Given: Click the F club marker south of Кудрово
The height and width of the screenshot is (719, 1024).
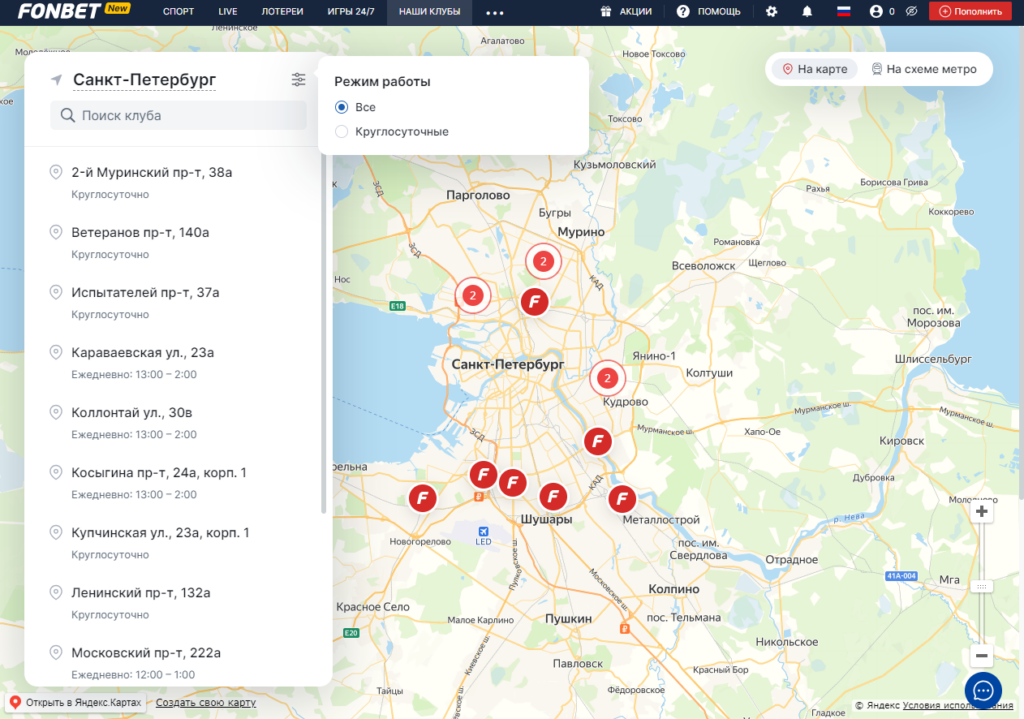Looking at the screenshot, I should [598, 441].
